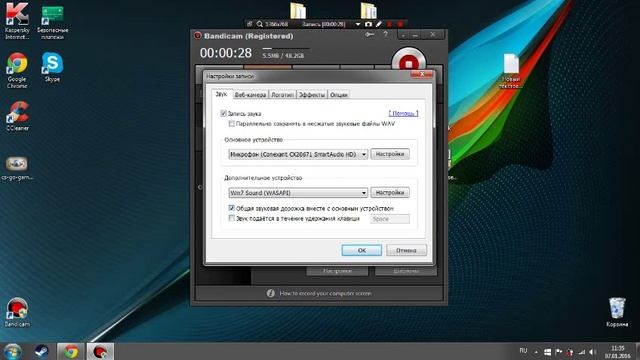Switch to the Опции tab
The image size is (640, 360).
tap(339, 95)
